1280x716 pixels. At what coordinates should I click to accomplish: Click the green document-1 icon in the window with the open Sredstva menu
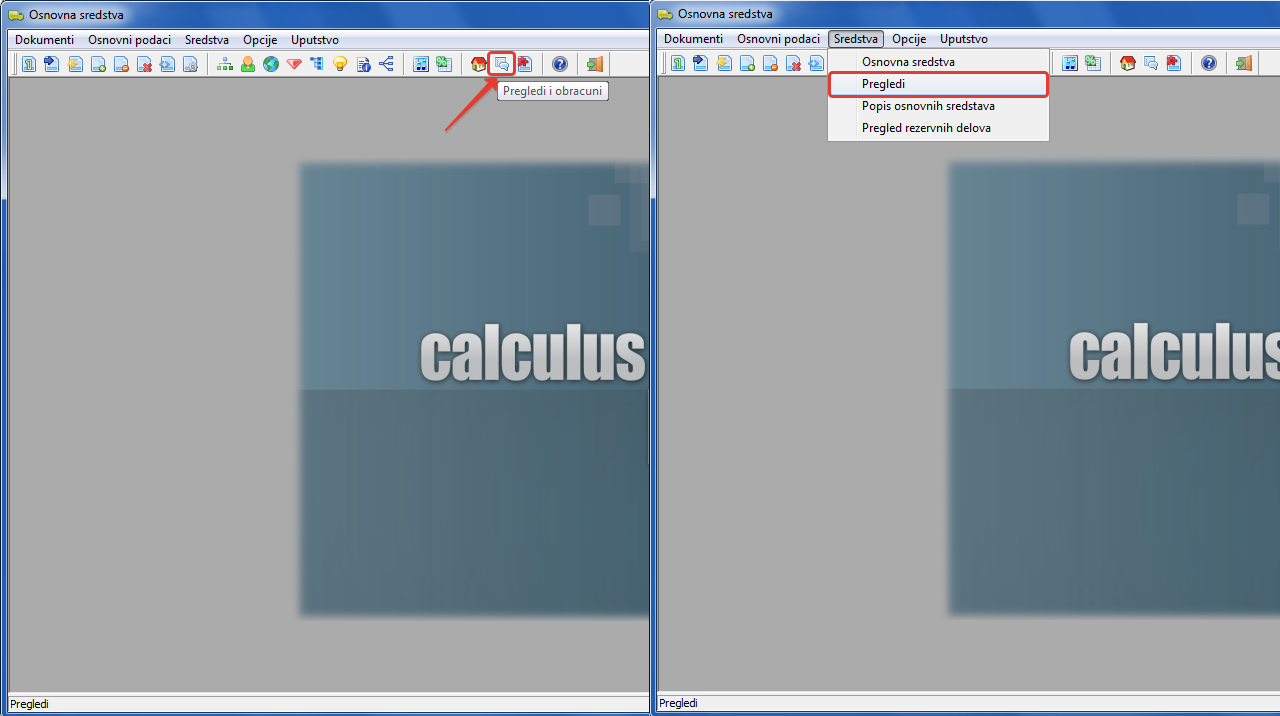tap(678, 63)
